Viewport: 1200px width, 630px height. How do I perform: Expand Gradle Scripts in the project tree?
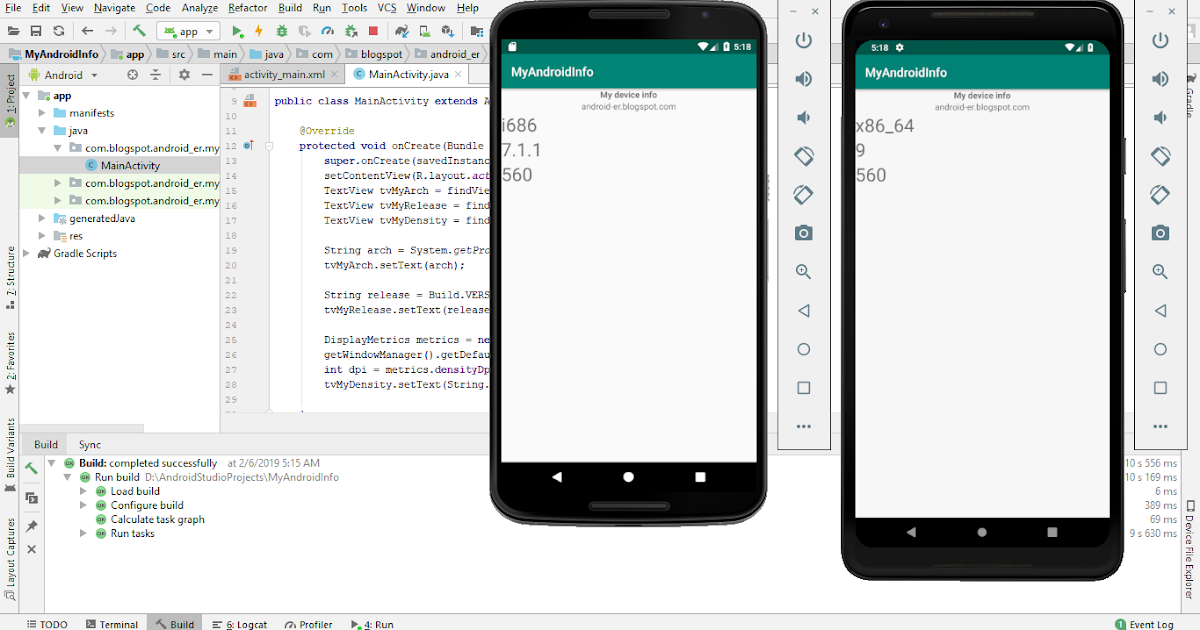coord(28,253)
